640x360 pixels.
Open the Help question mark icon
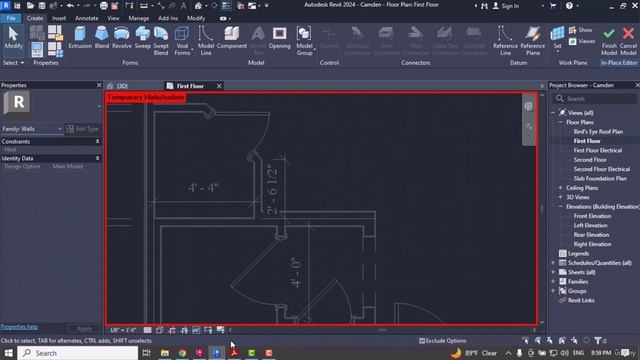pos(569,6)
